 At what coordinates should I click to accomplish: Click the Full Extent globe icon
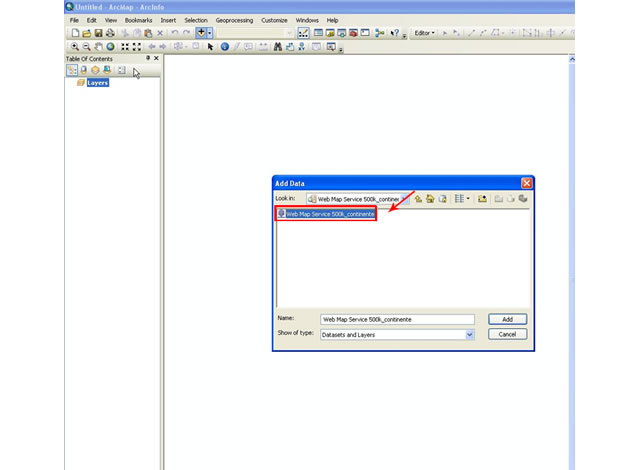(110, 47)
